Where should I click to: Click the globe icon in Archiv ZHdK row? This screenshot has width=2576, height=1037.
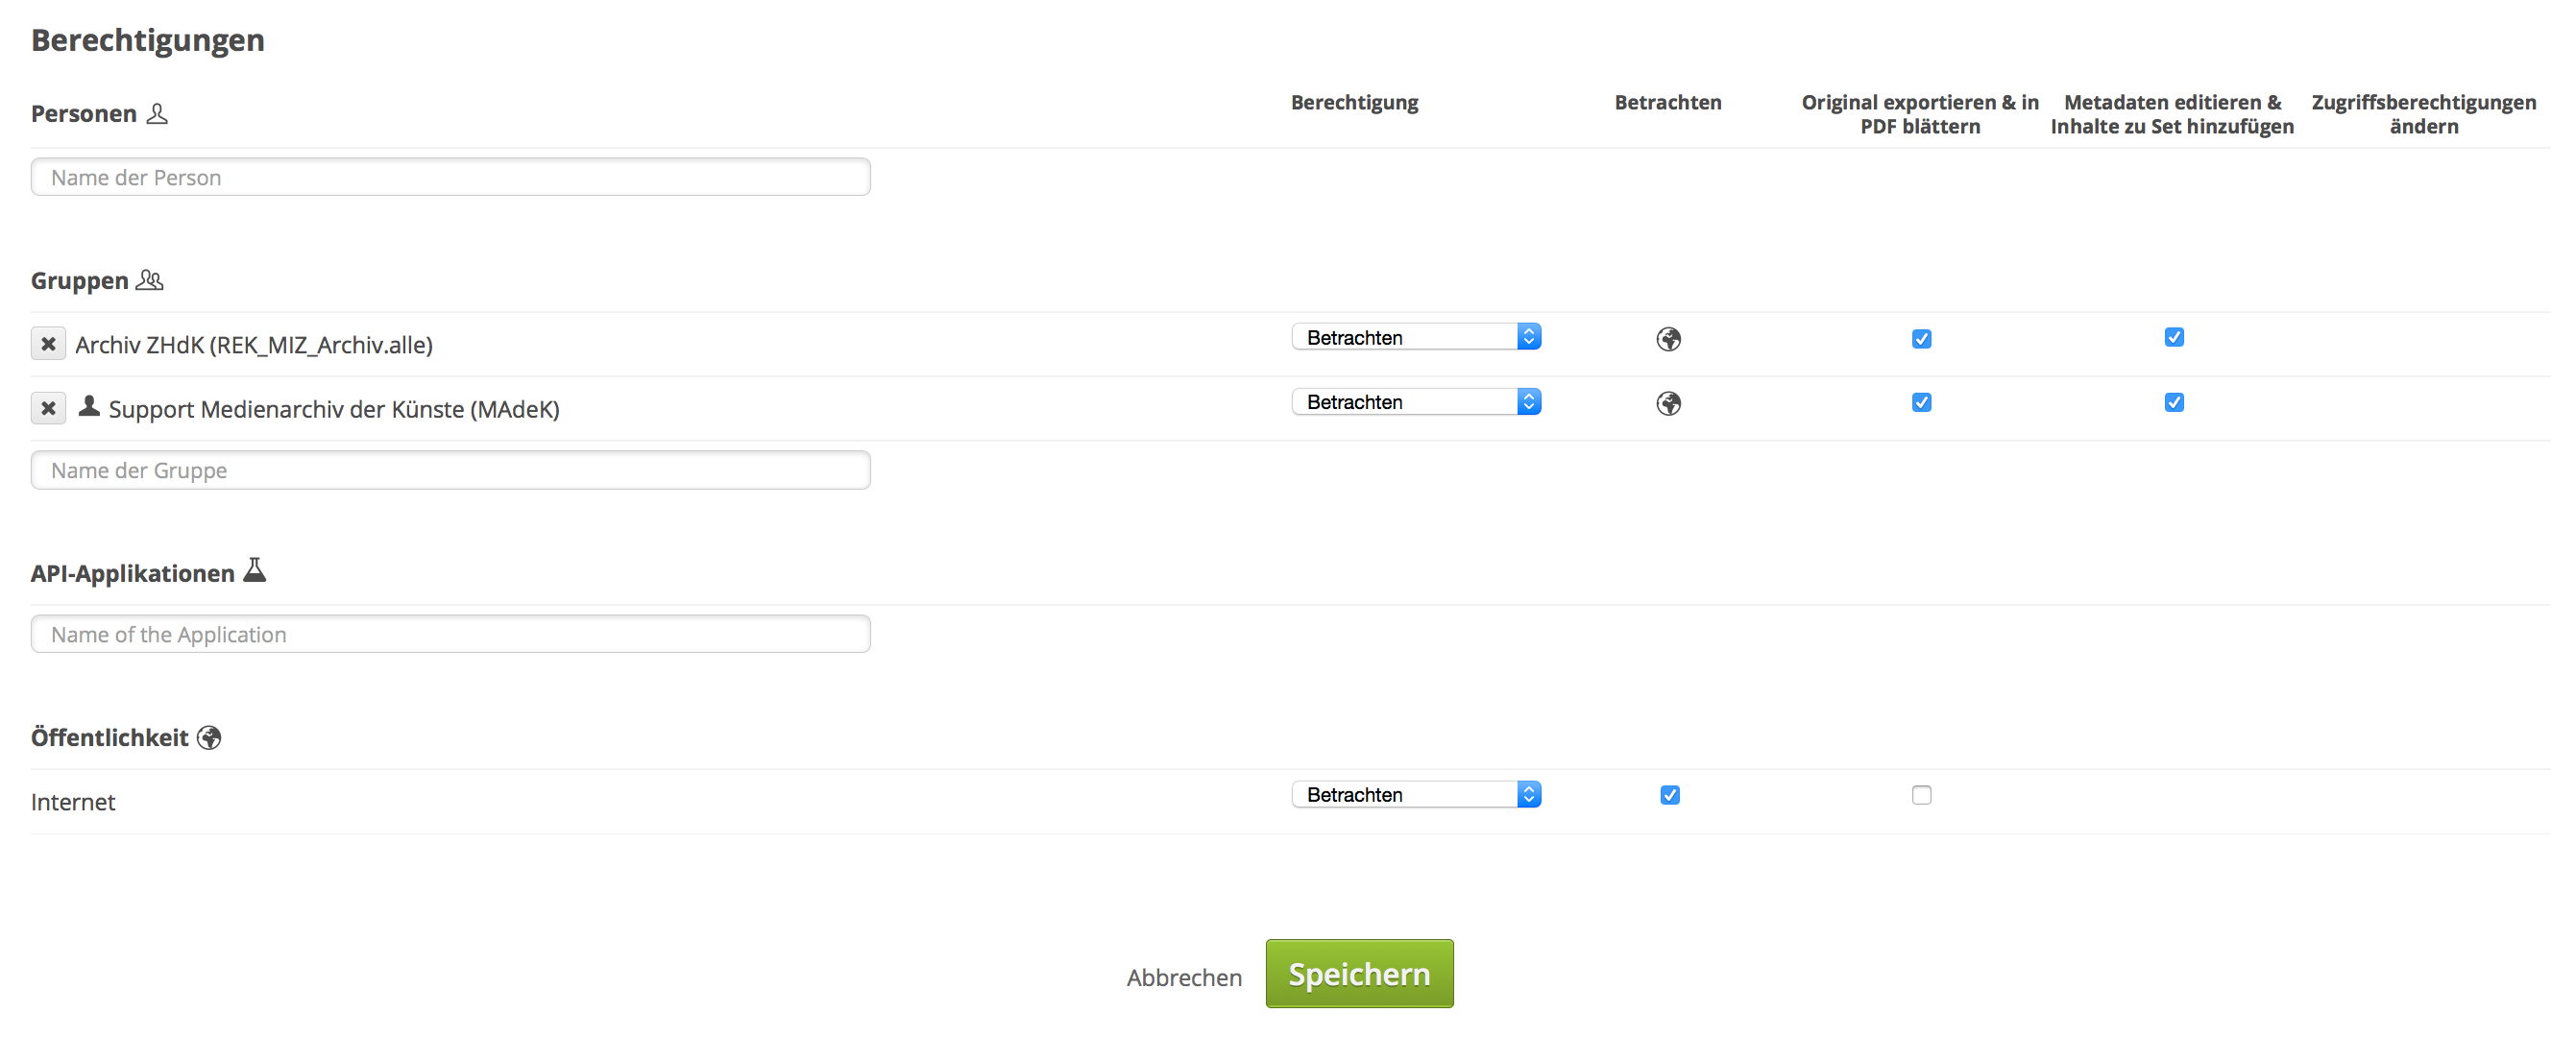pyautogui.click(x=1668, y=339)
